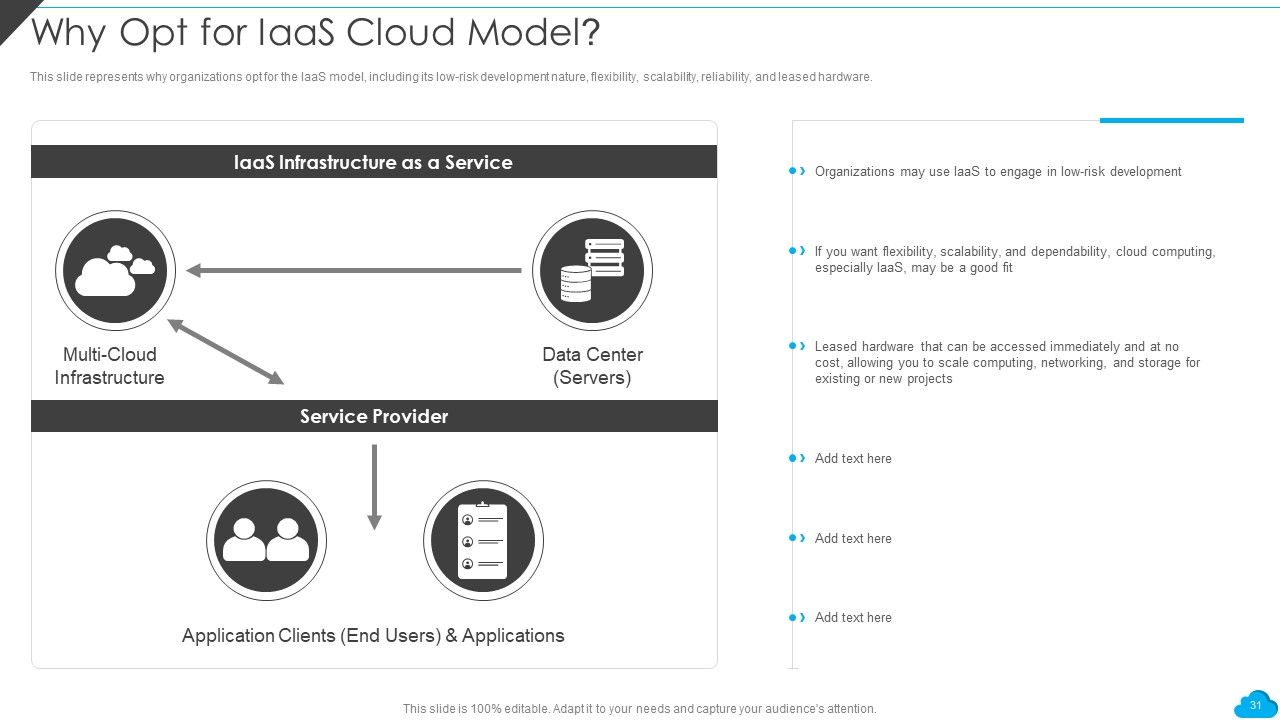Screen dimensions: 1280x720
Task: Click the text 'Organizations may use IaaS to engage in low-risk development'
Action: [x=998, y=172]
